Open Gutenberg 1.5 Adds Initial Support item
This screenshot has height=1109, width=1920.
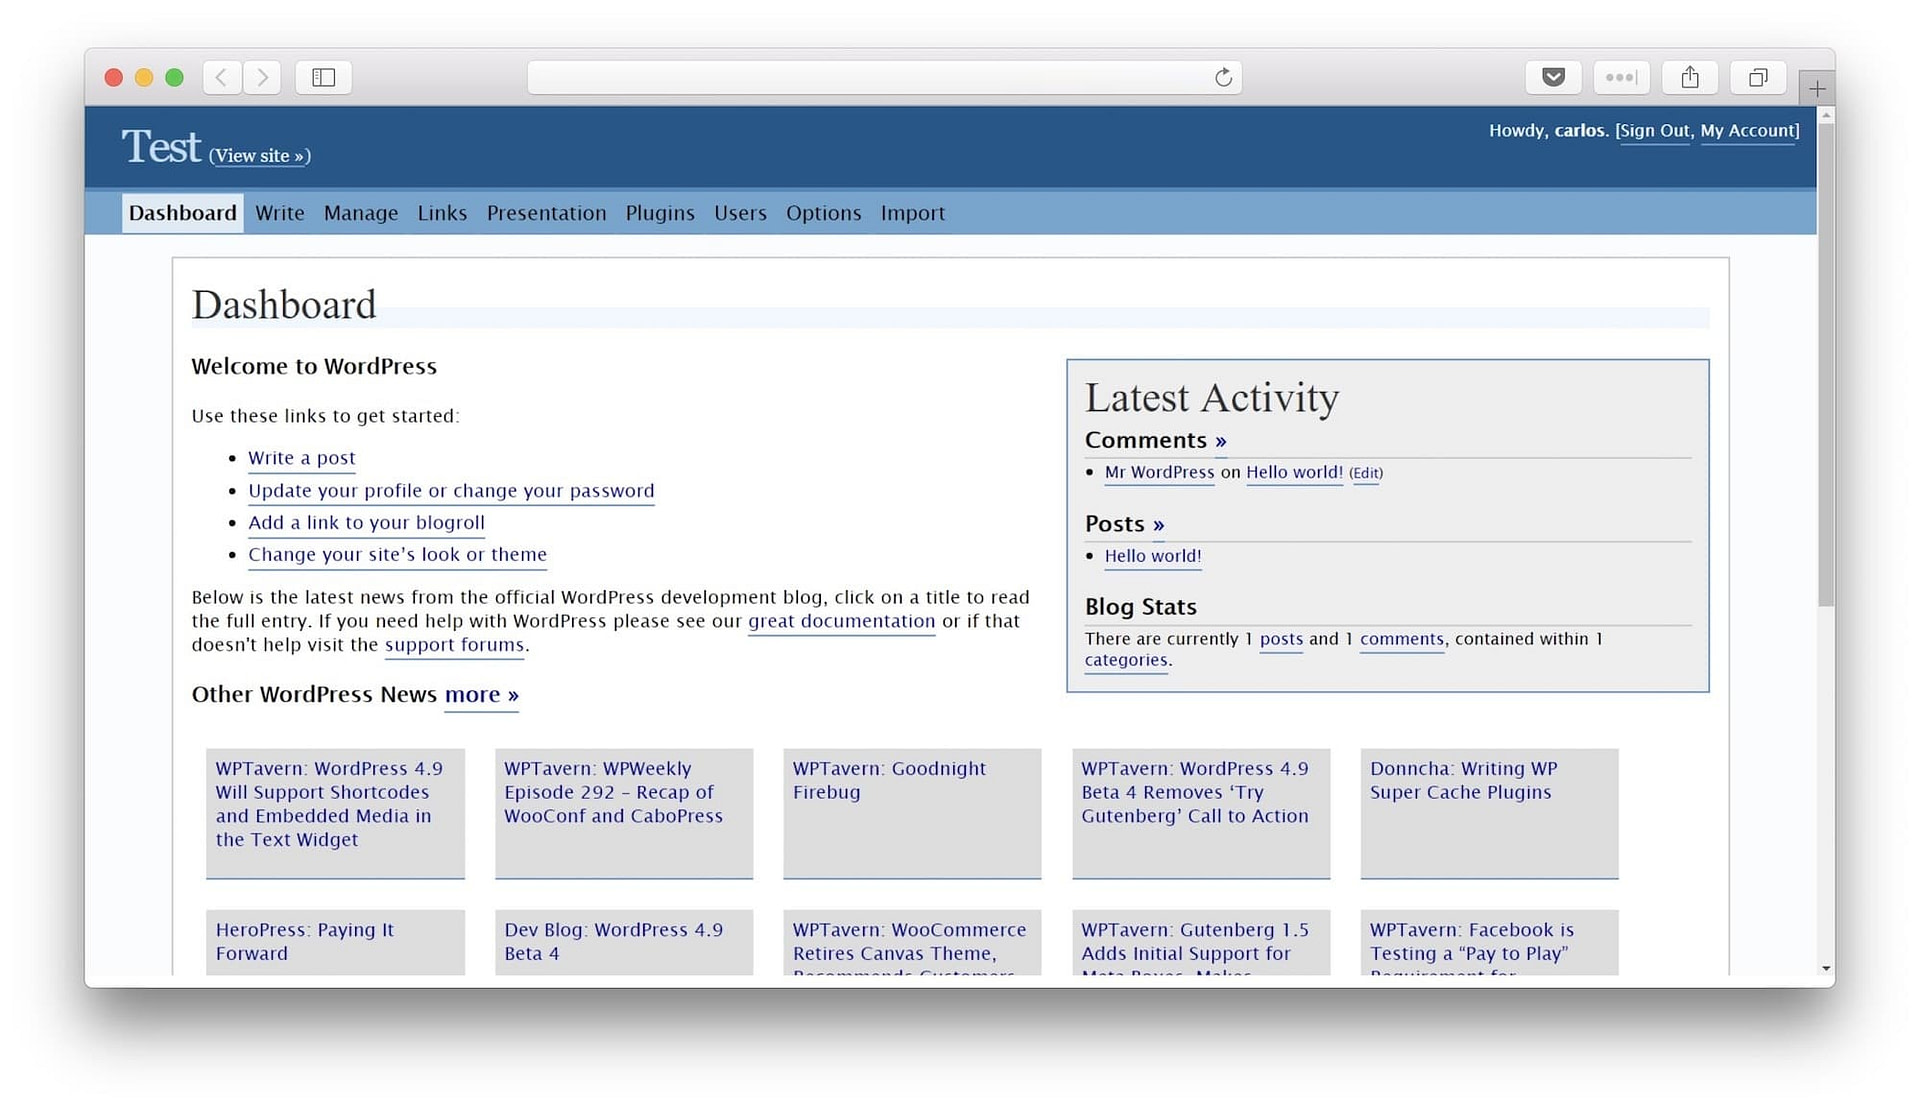point(1201,942)
